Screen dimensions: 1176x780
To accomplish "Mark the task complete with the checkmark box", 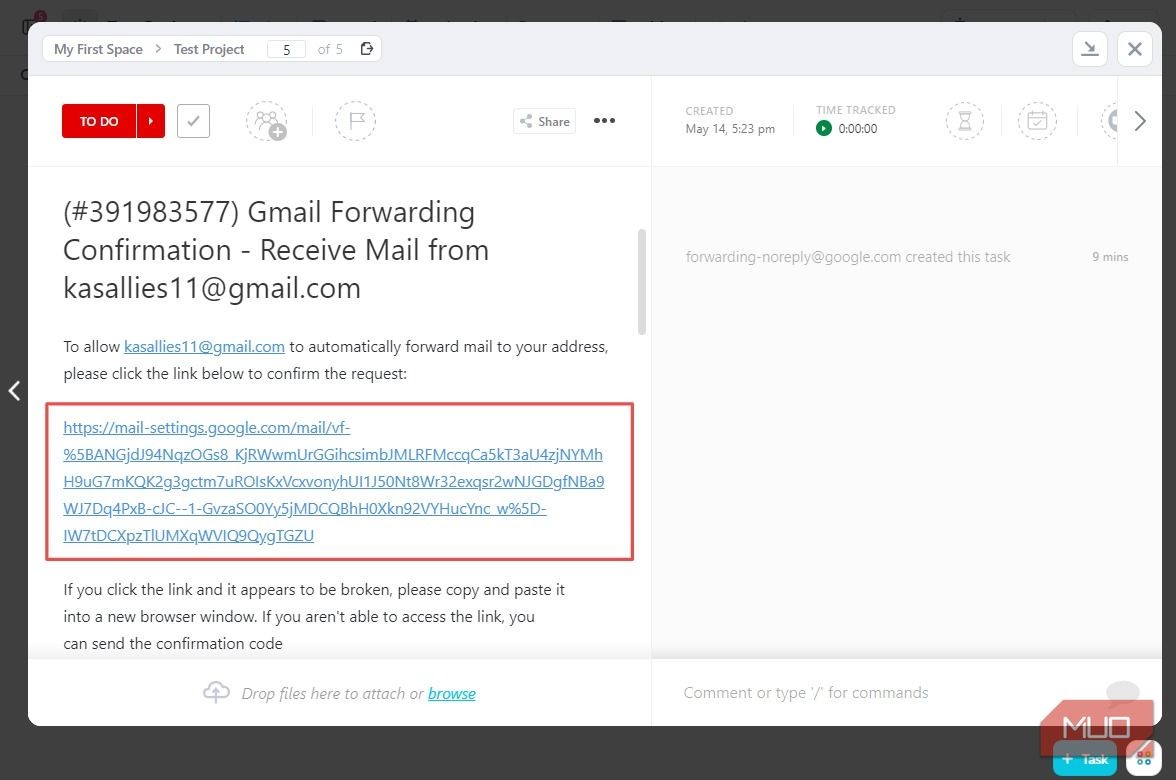I will click(194, 121).
